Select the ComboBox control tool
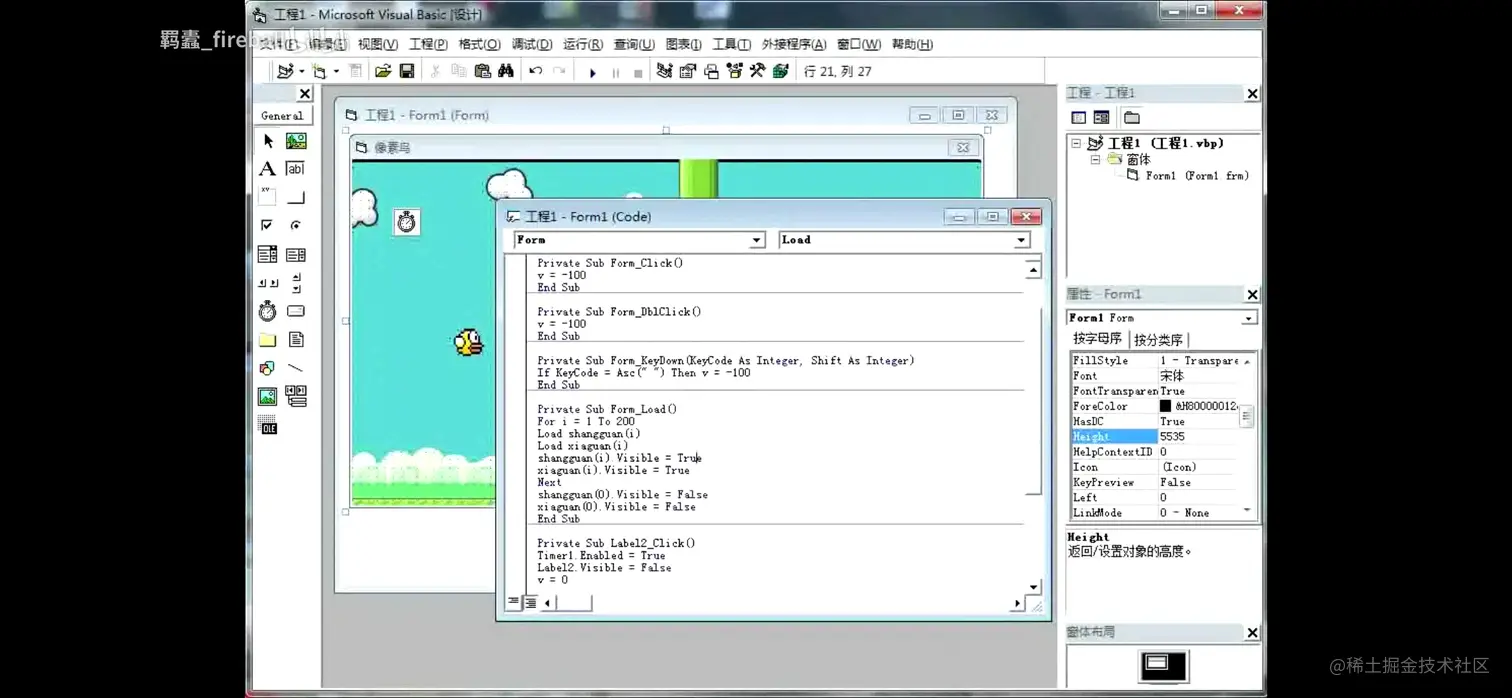The width and height of the screenshot is (1512, 698). point(267,254)
